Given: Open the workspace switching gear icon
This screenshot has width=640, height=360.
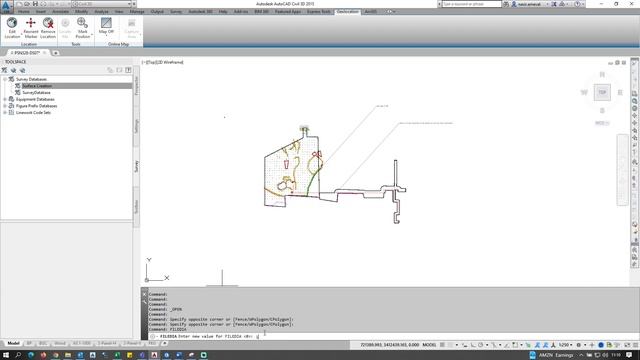Looking at the screenshot, I should [x=579, y=345].
